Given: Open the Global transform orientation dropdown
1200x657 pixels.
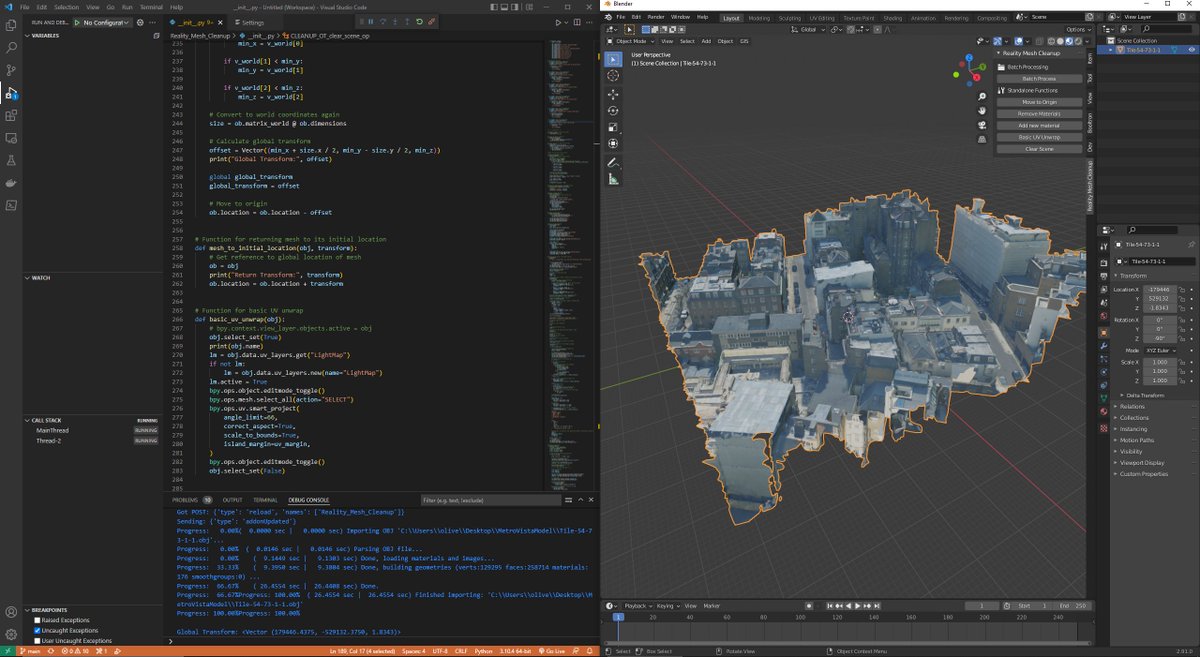Looking at the screenshot, I should click(x=807, y=29).
